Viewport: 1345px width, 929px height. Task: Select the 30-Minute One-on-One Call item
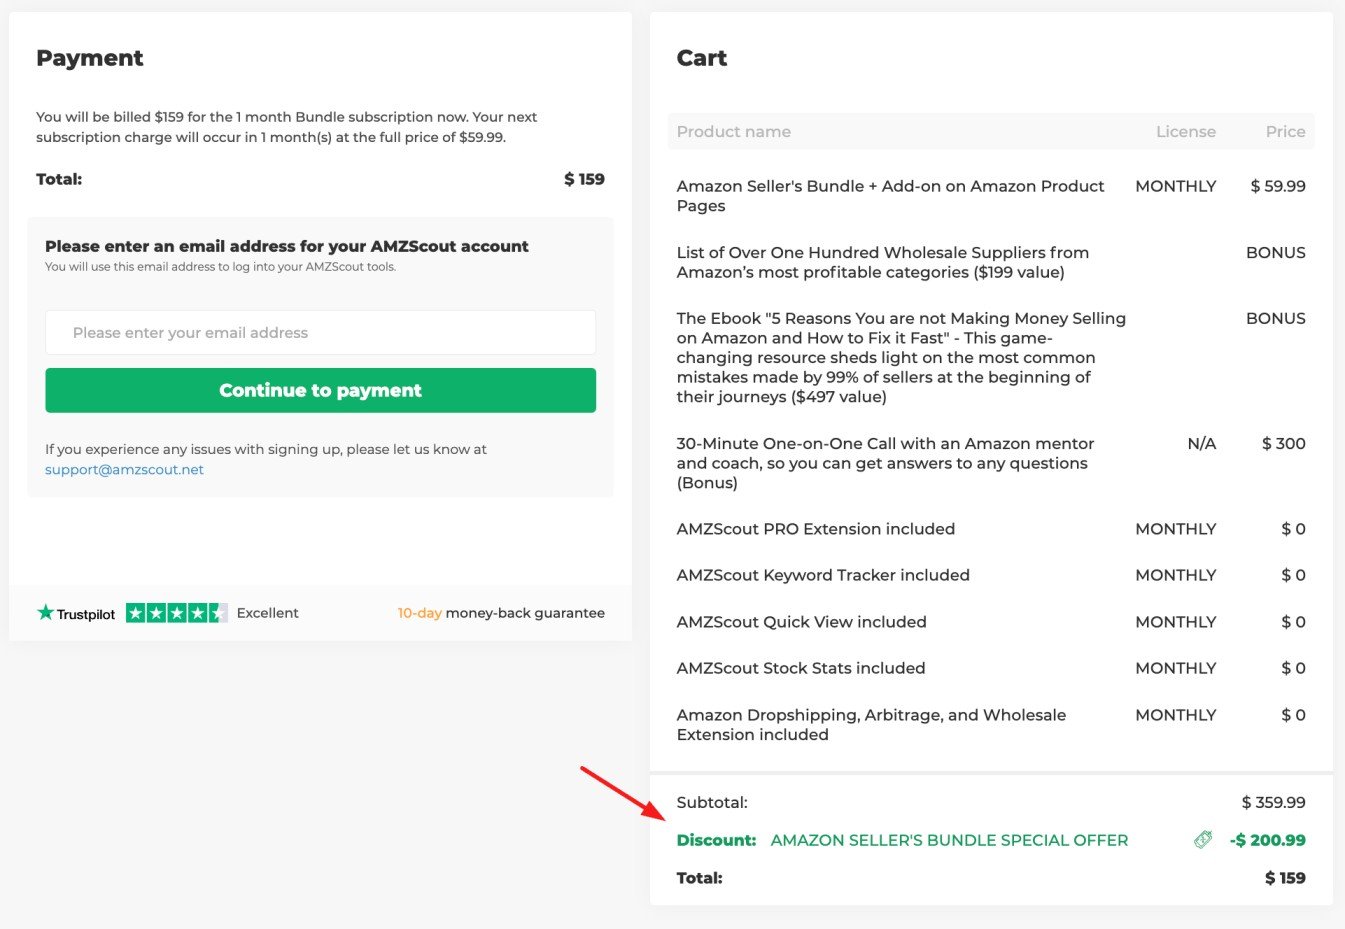(991, 463)
